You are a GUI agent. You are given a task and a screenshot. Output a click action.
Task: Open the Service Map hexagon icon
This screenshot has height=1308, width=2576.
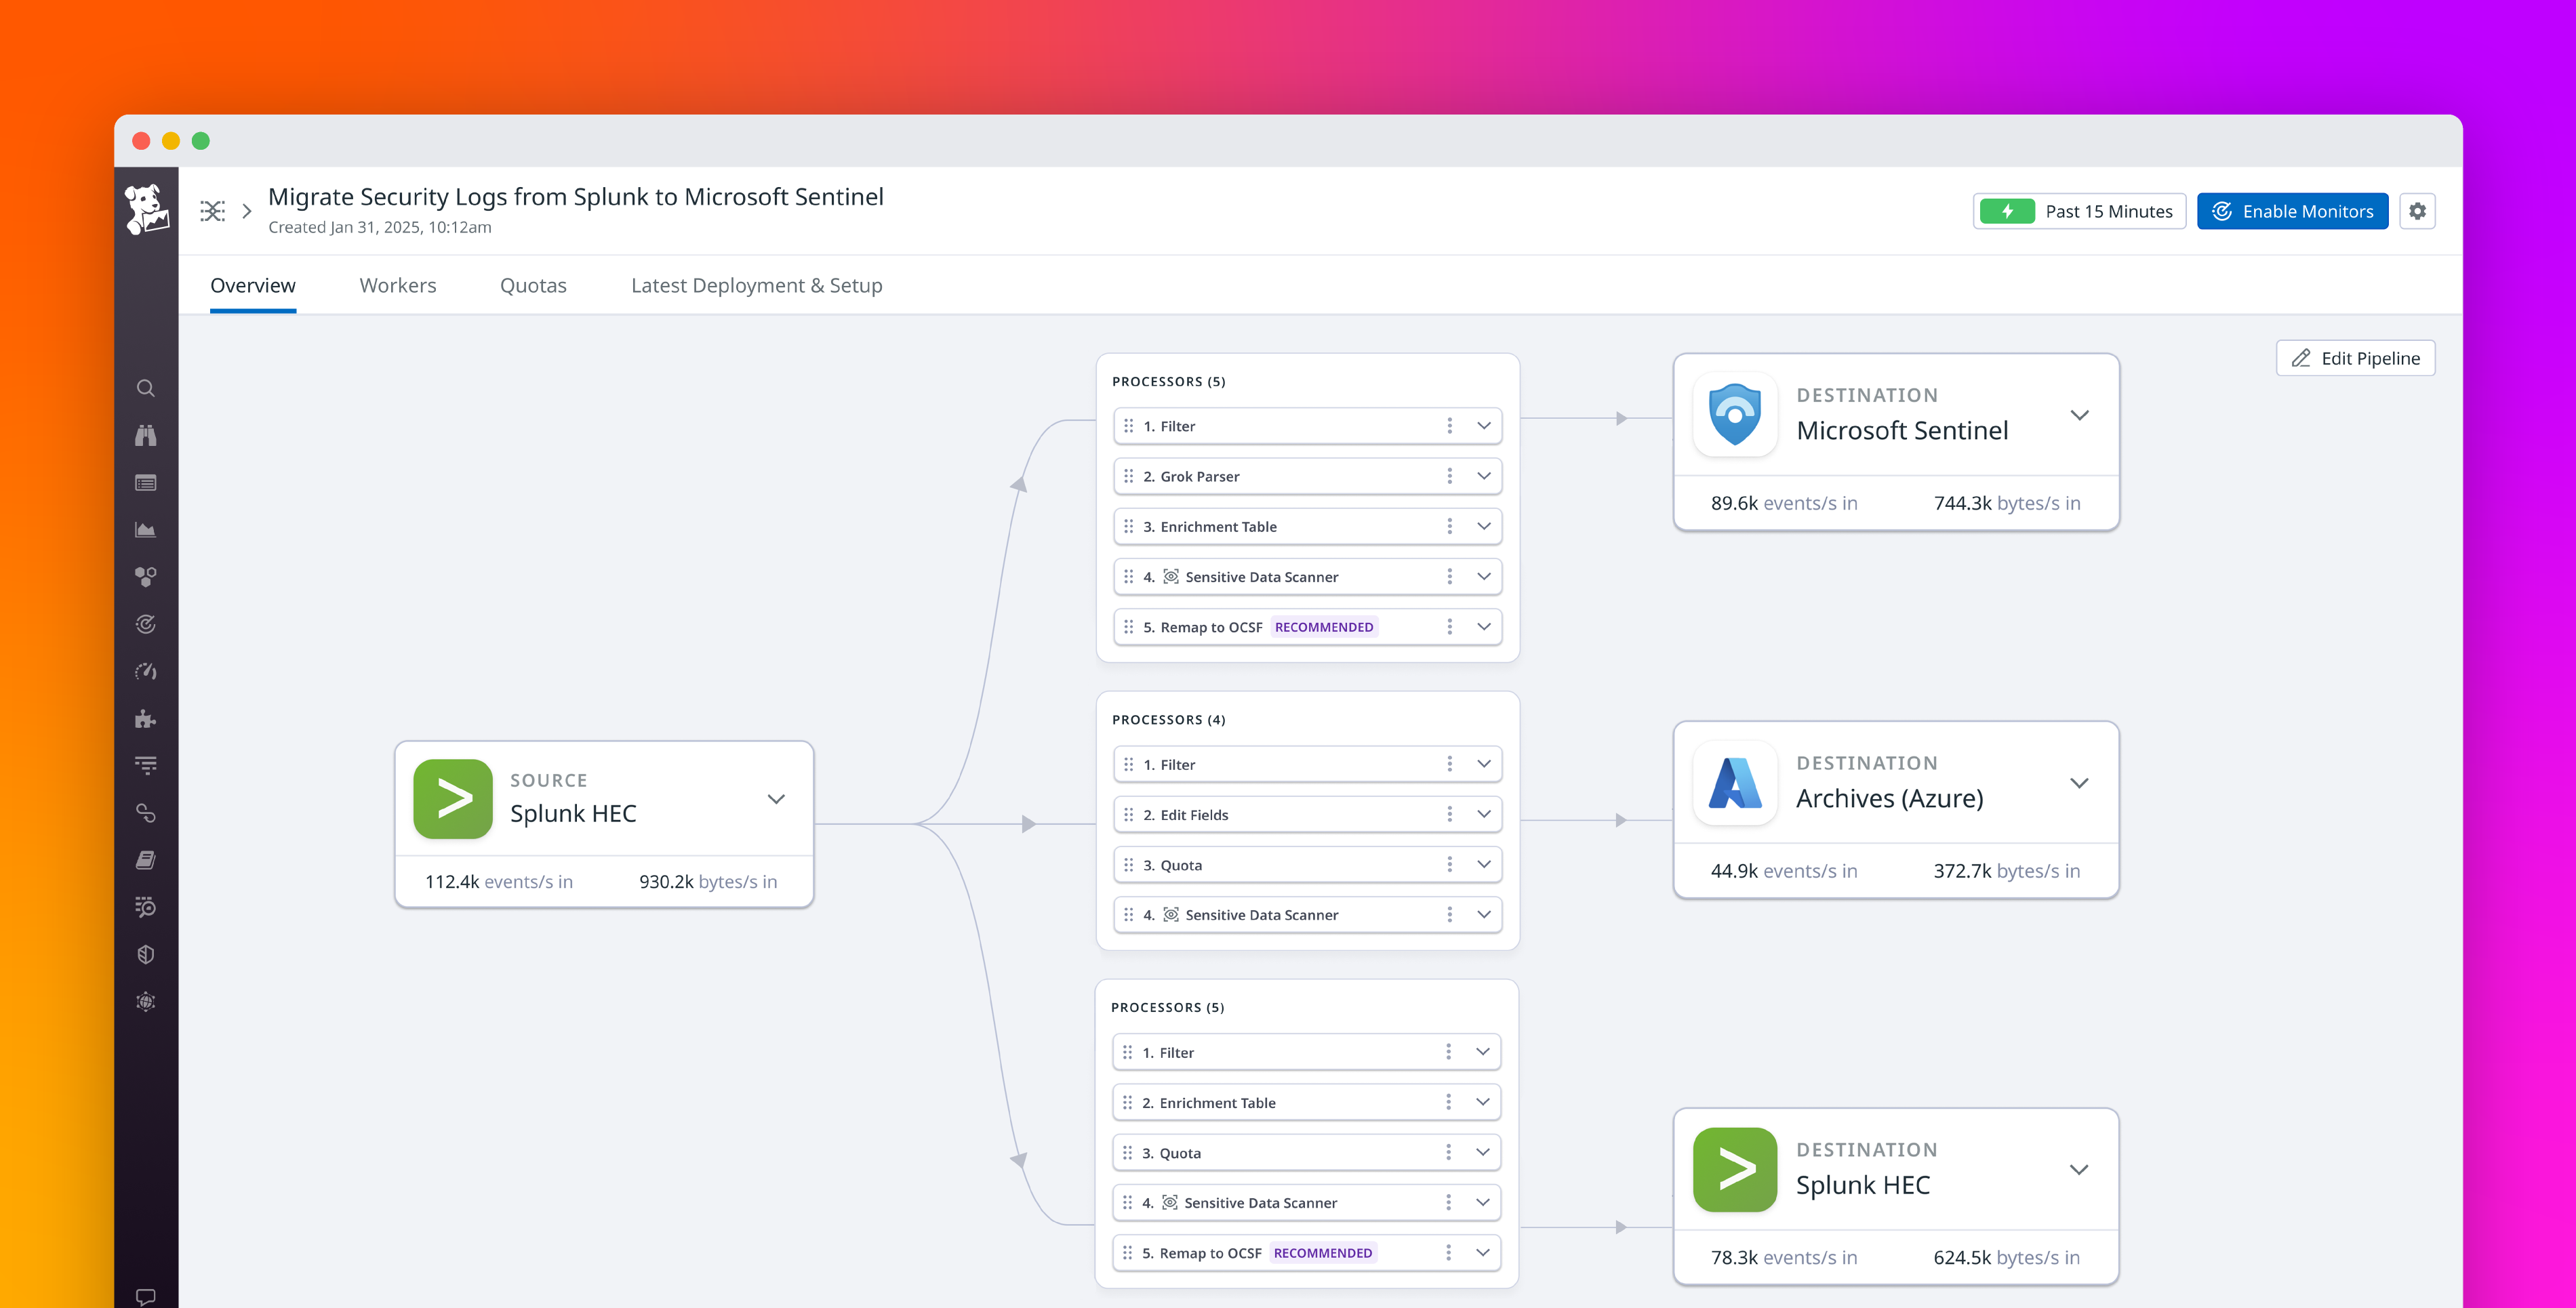pos(146,576)
